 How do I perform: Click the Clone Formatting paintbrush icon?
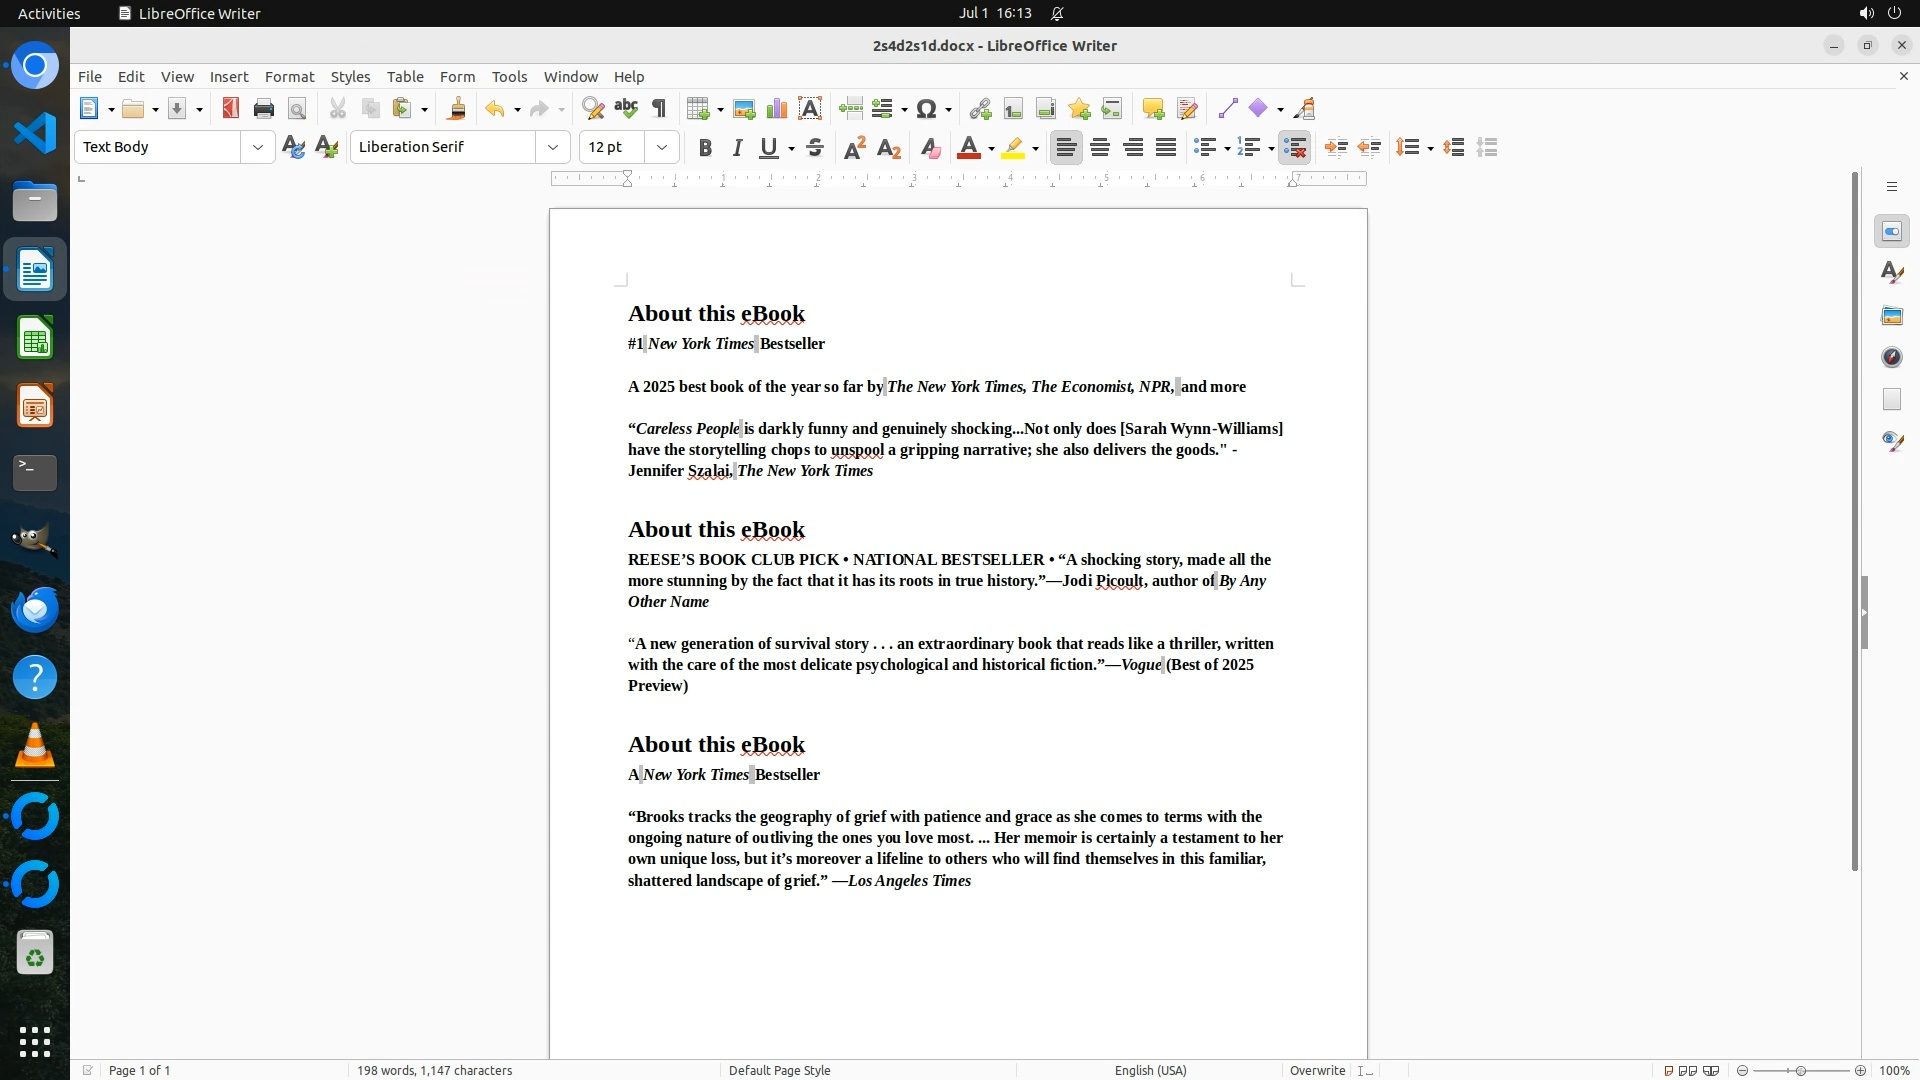coord(457,109)
